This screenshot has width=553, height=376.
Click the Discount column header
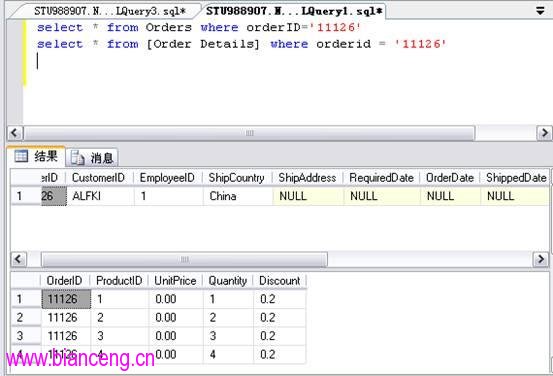[280, 281]
